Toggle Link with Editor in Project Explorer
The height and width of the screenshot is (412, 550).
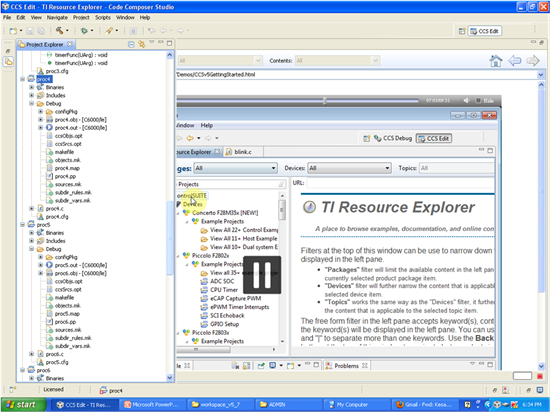coord(141,44)
